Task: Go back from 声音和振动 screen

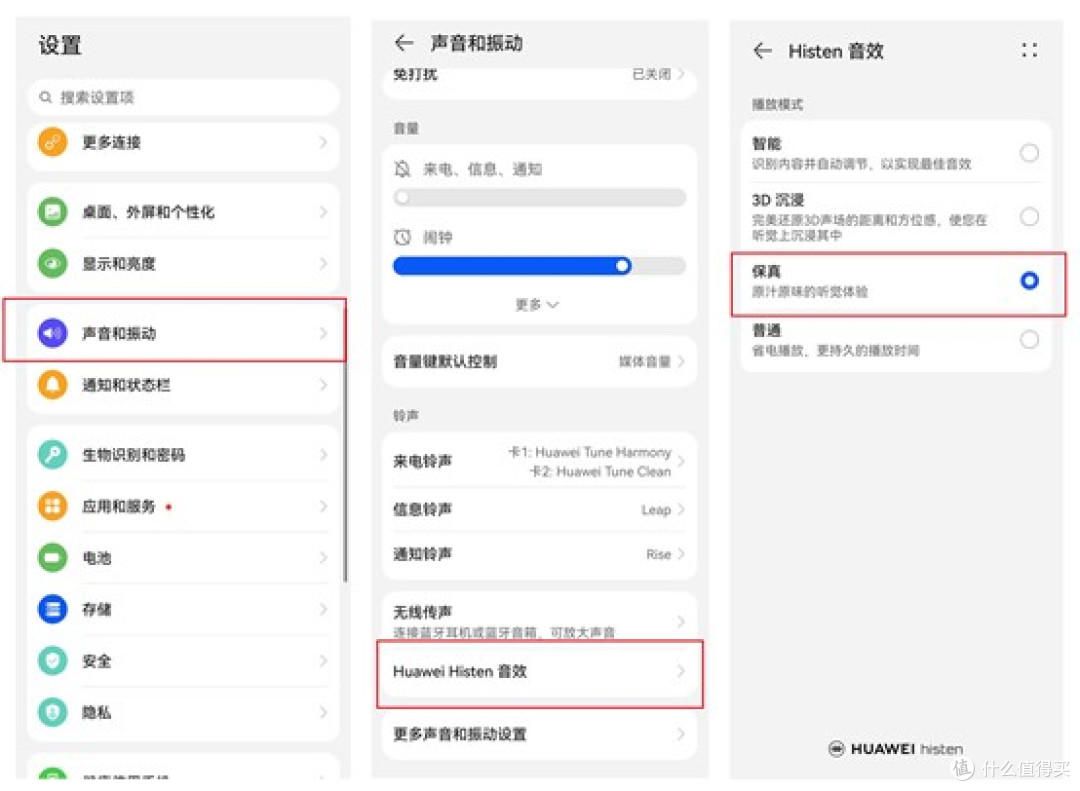Action: tap(404, 43)
